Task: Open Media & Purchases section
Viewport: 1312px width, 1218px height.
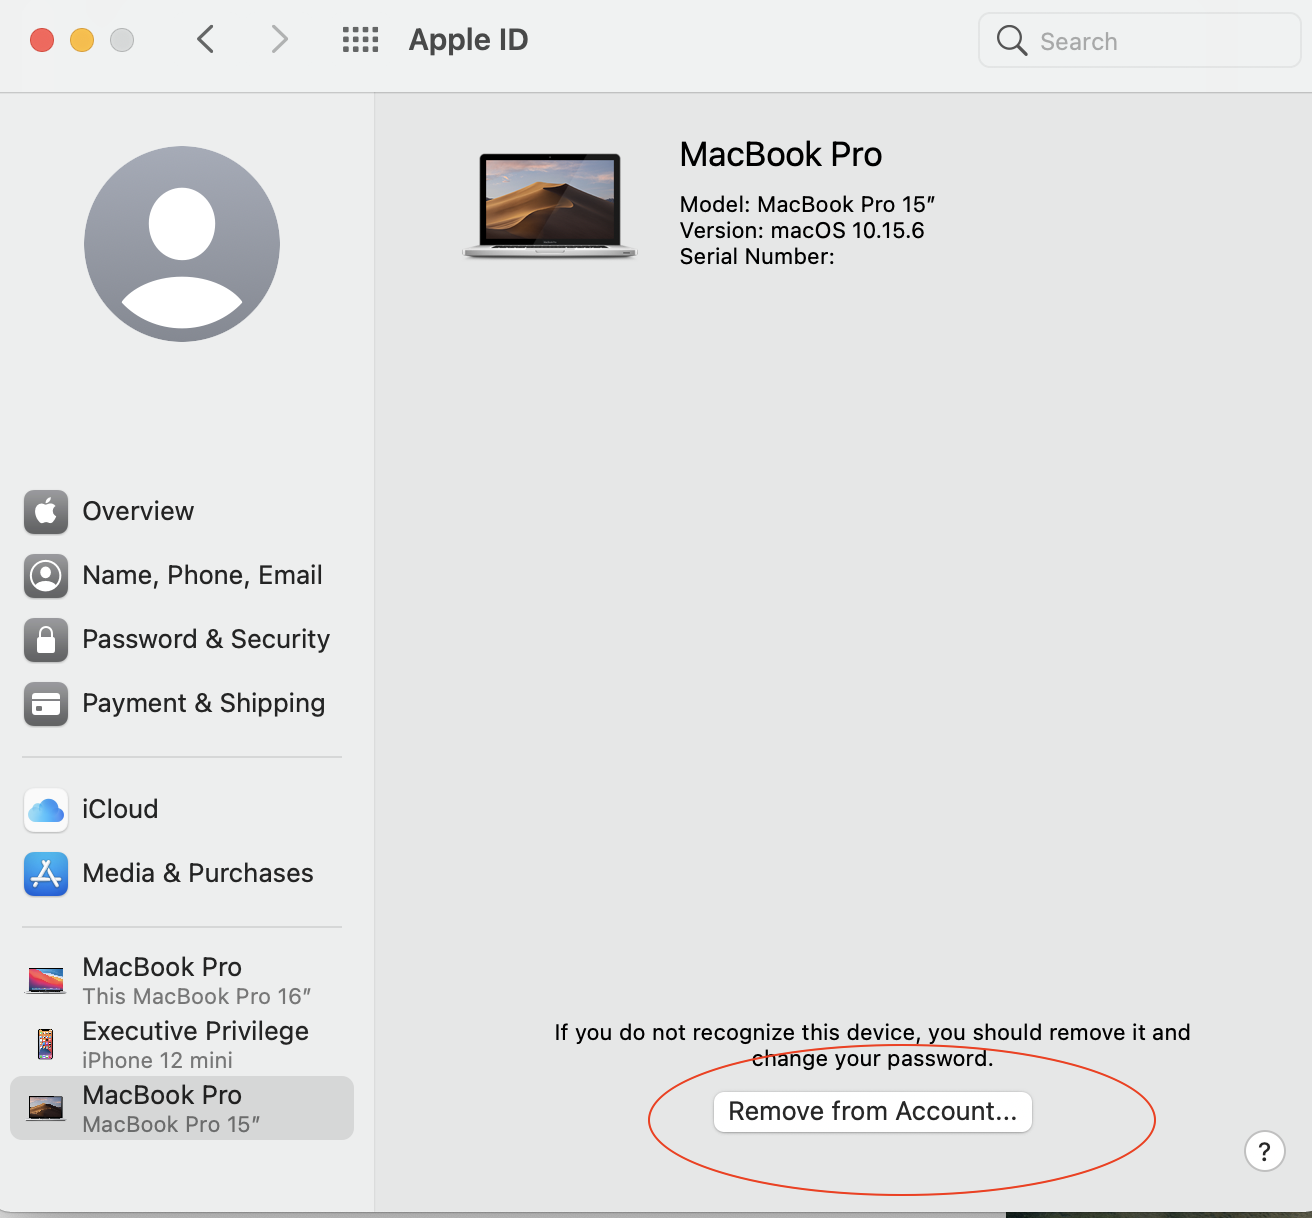Action: coord(182,874)
